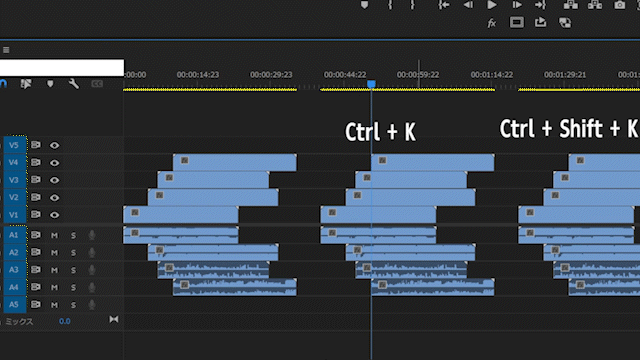
Task: Toggle sync lock on V5
Action: (x=36, y=145)
